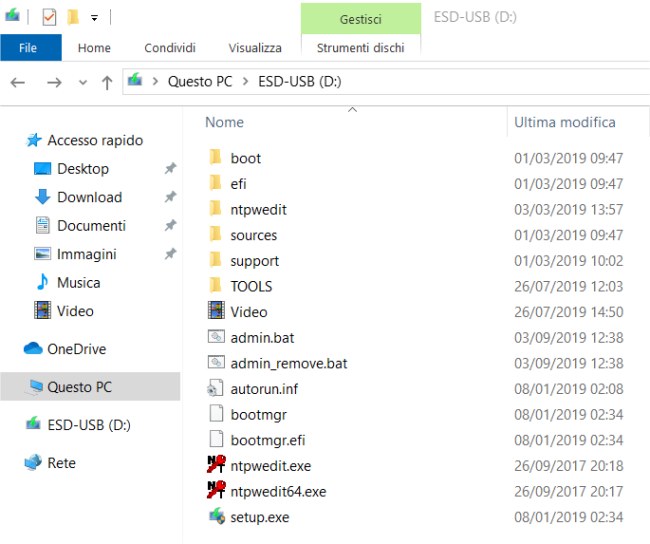Click the setup.exe installer icon
The height and width of the screenshot is (544, 650).
(x=215, y=517)
